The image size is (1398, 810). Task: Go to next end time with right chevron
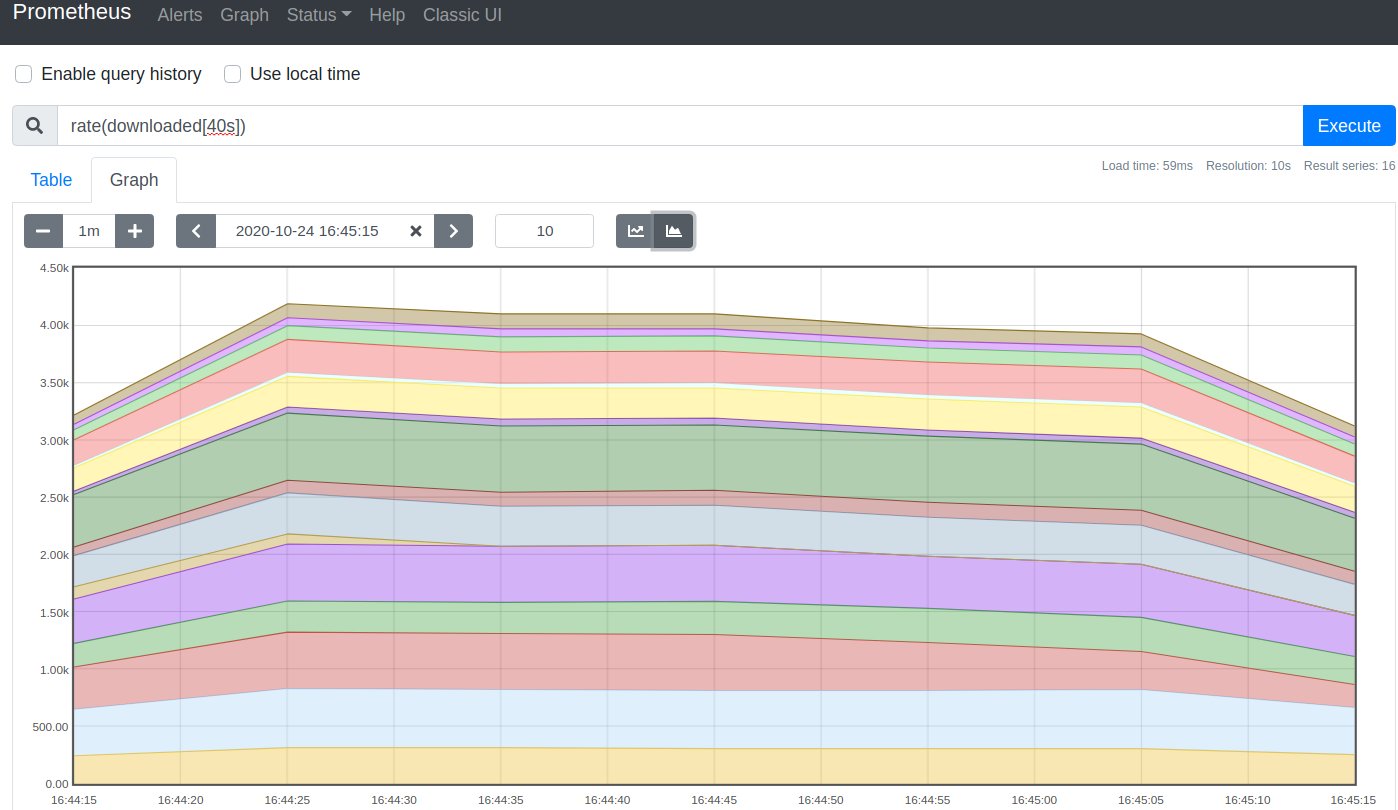453,231
